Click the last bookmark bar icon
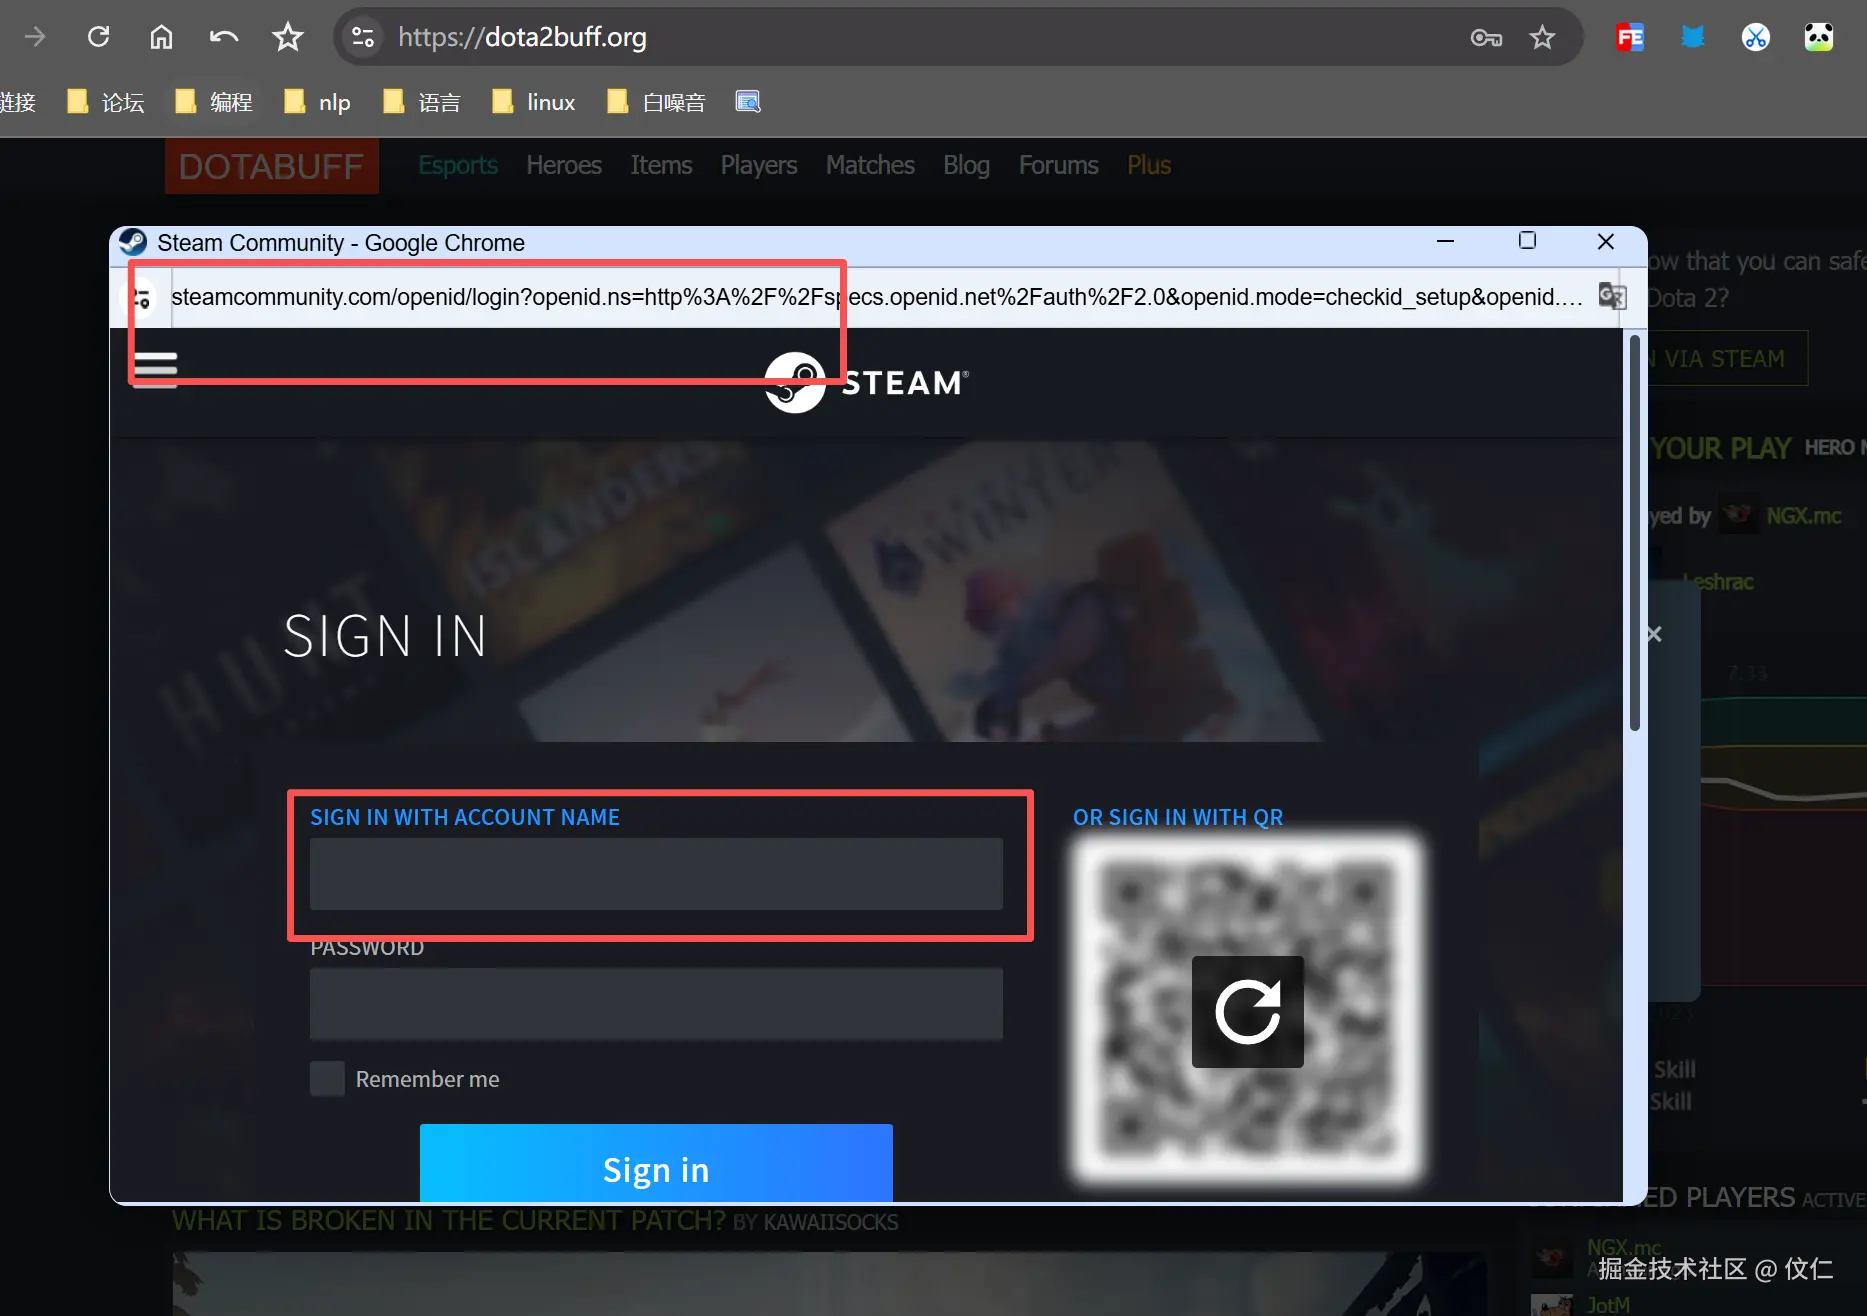This screenshot has height=1316, width=1867. click(x=748, y=102)
